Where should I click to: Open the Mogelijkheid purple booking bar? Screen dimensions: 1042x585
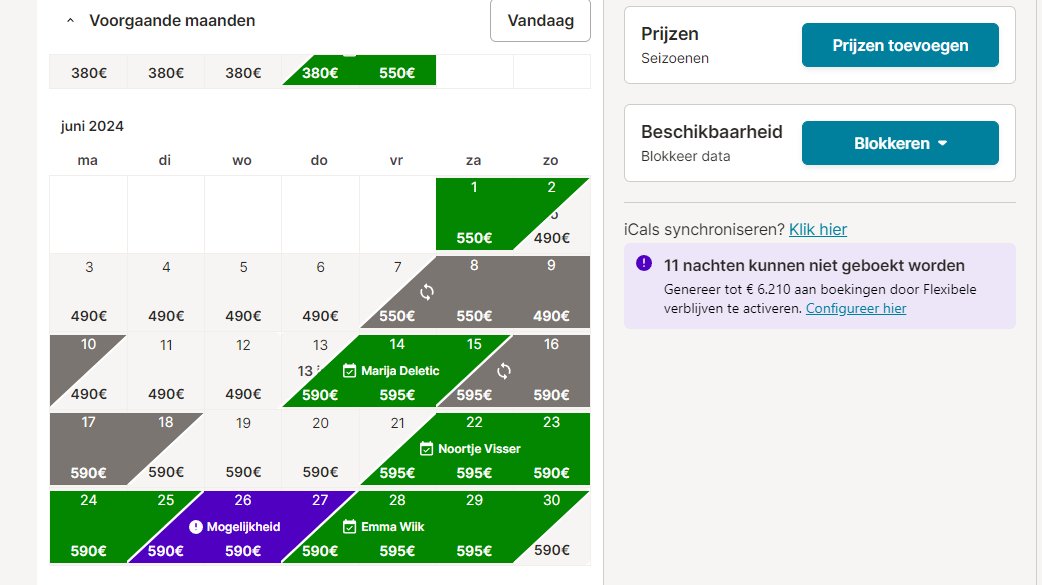243,527
